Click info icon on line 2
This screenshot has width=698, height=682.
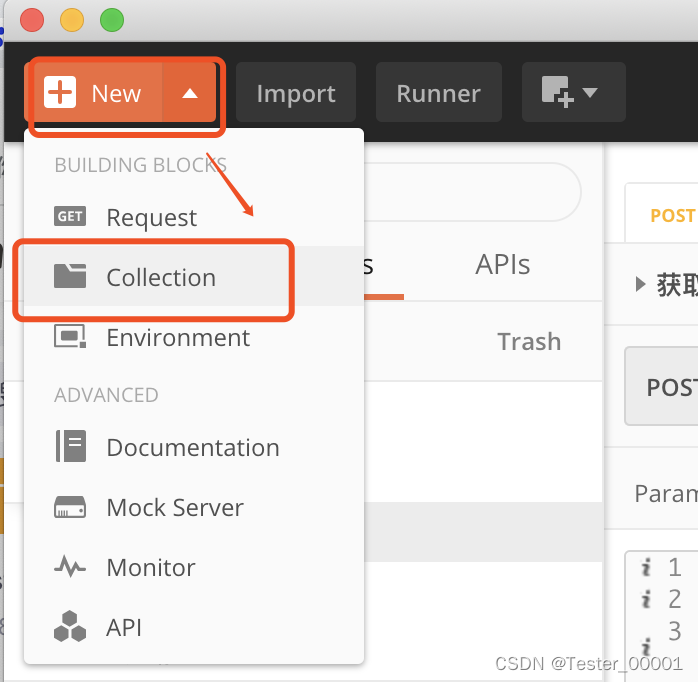(645, 599)
